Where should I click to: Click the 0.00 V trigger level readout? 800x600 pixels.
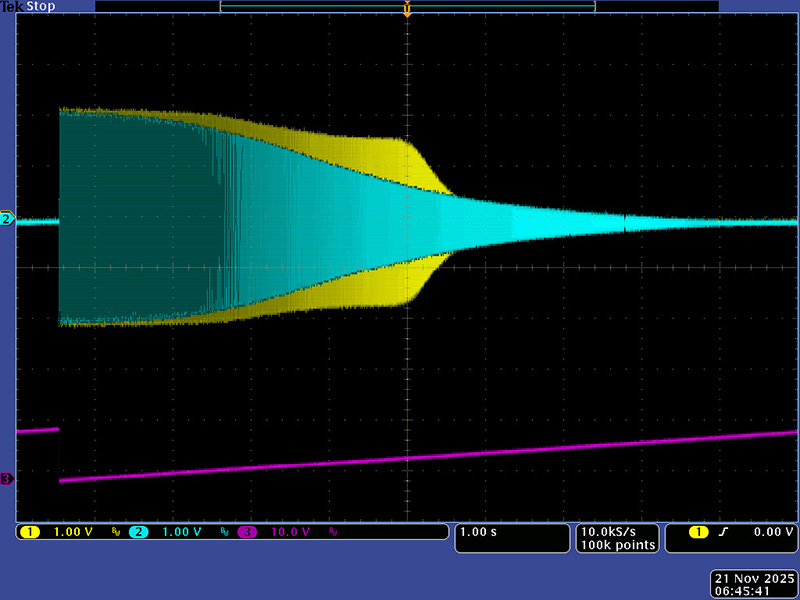(x=769, y=532)
